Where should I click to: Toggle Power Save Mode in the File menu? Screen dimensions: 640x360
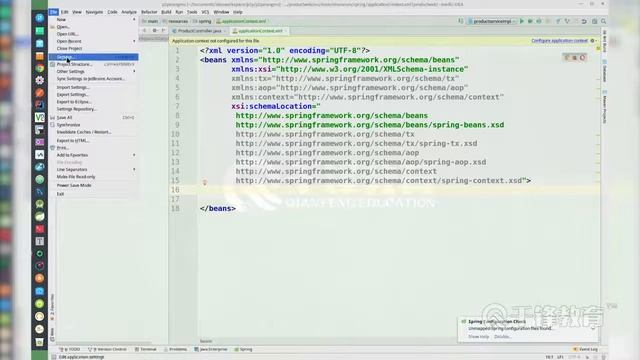pyautogui.click(x=93, y=185)
